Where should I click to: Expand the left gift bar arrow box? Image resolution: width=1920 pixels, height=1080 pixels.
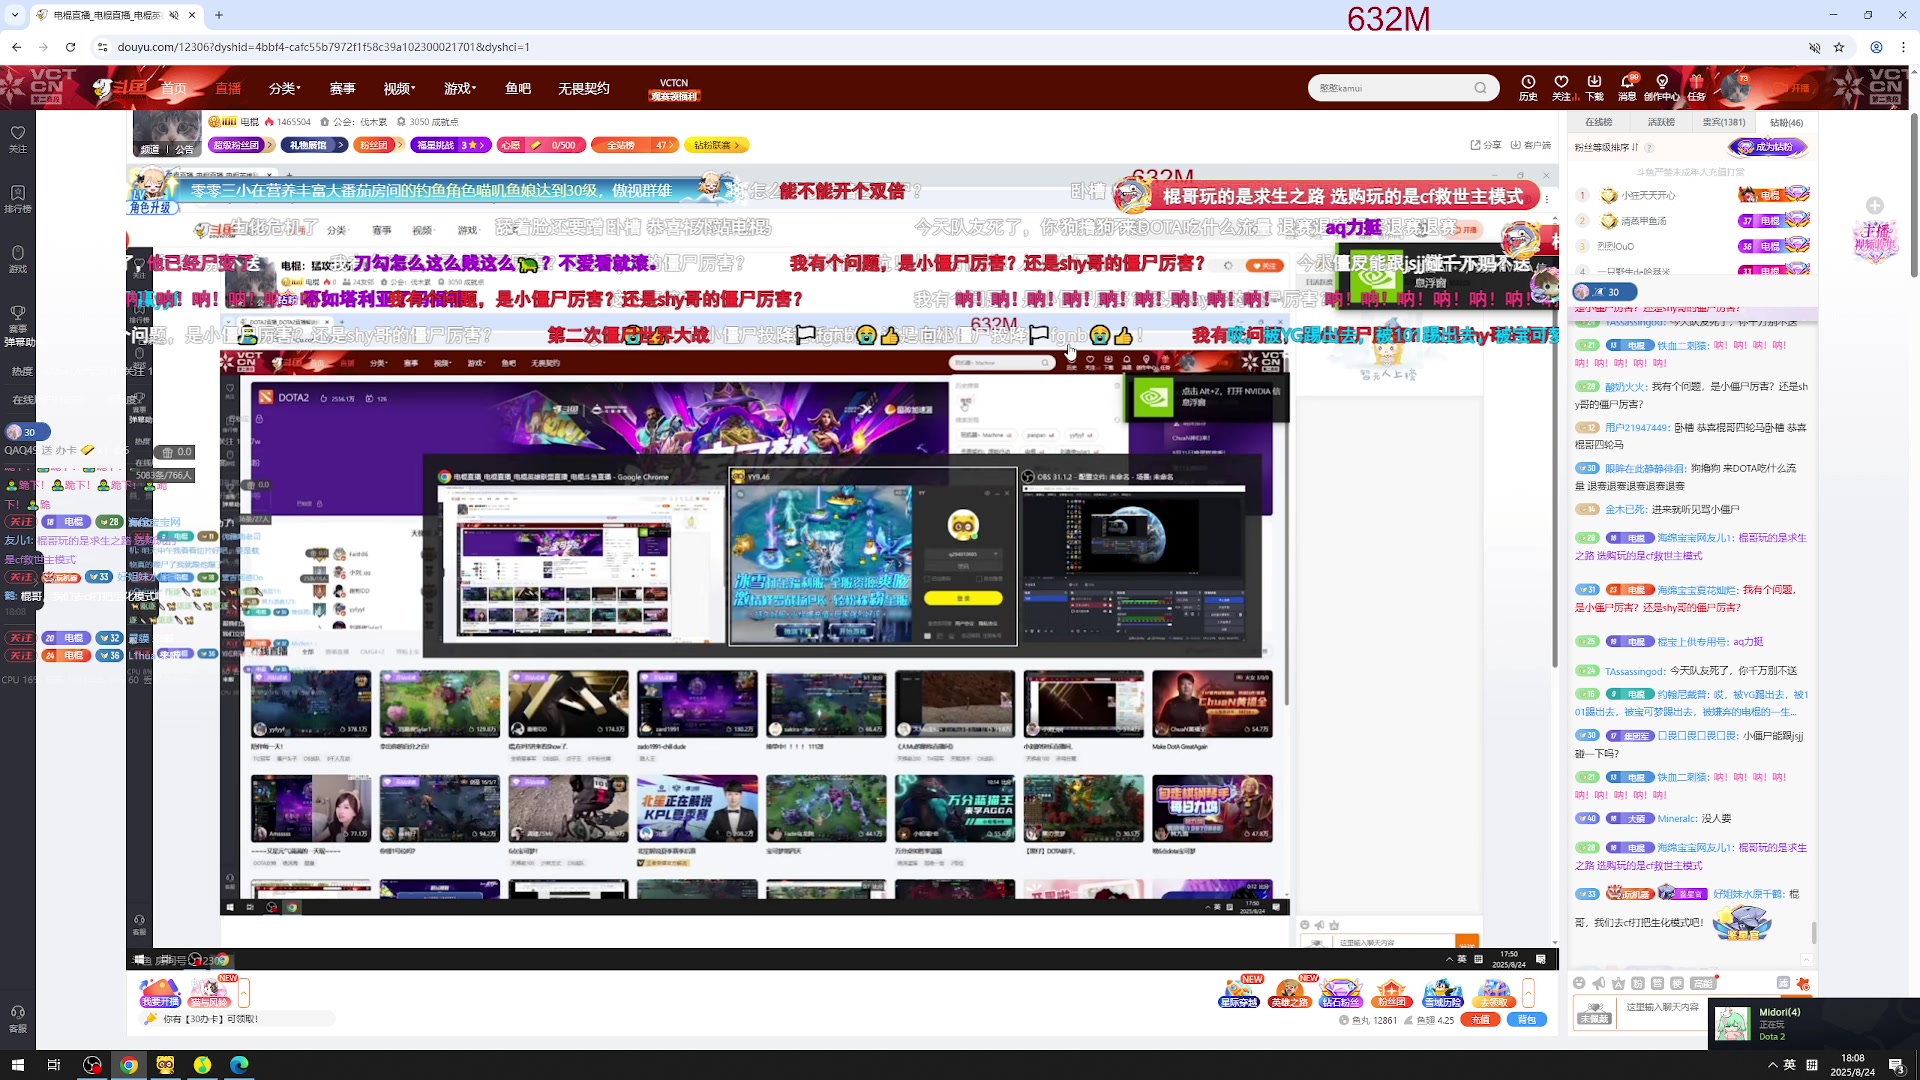click(243, 993)
